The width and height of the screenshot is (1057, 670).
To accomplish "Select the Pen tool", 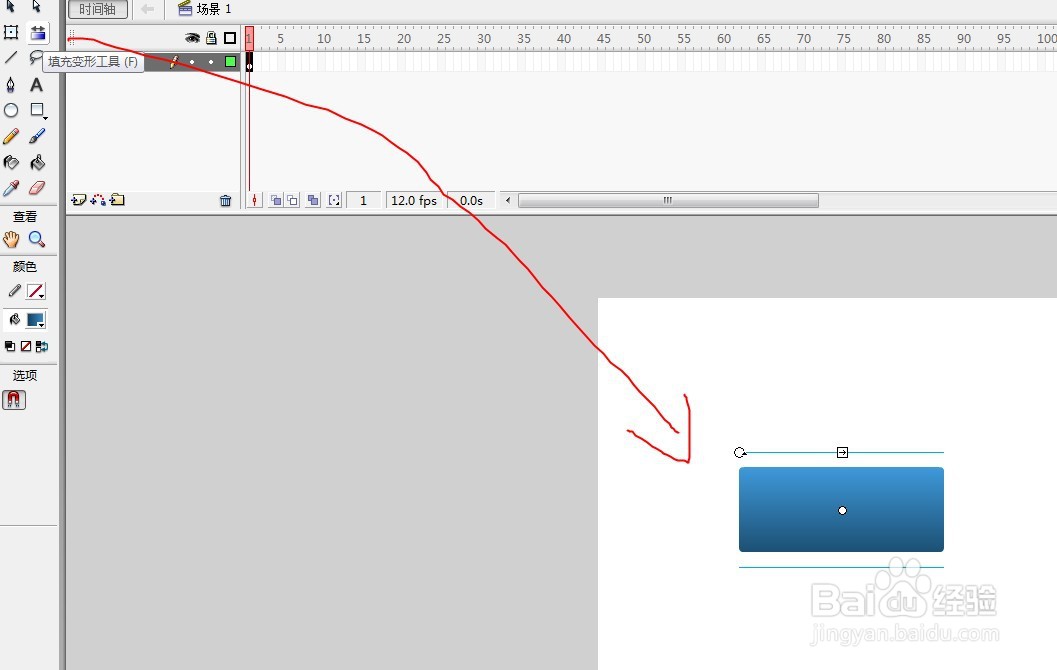I will (x=11, y=84).
